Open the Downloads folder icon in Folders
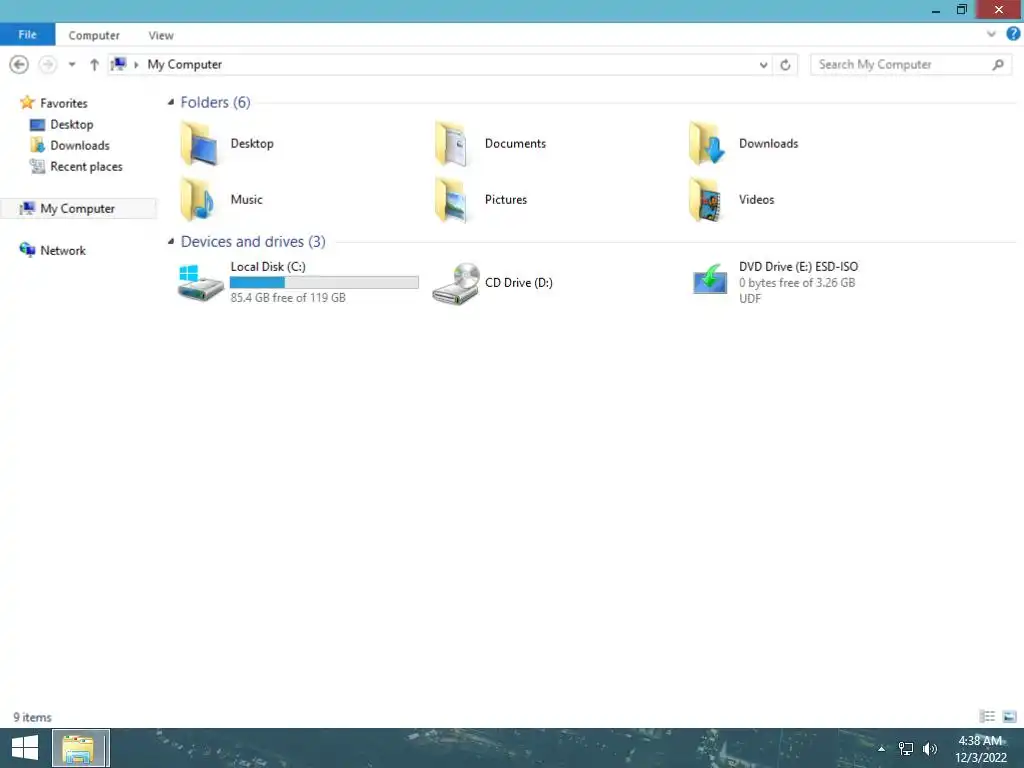The image size is (1024, 768). coord(707,144)
